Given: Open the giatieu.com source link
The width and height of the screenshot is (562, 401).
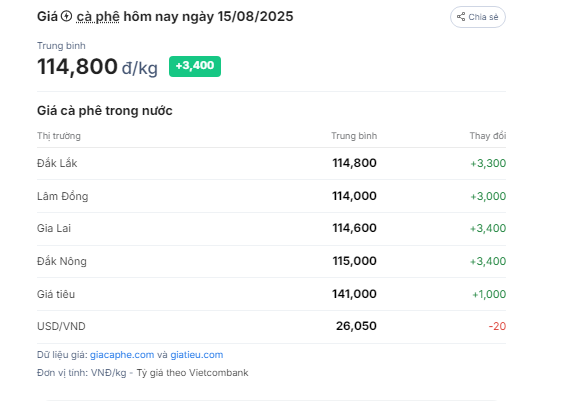Looking at the screenshot, I should [196, 355].
